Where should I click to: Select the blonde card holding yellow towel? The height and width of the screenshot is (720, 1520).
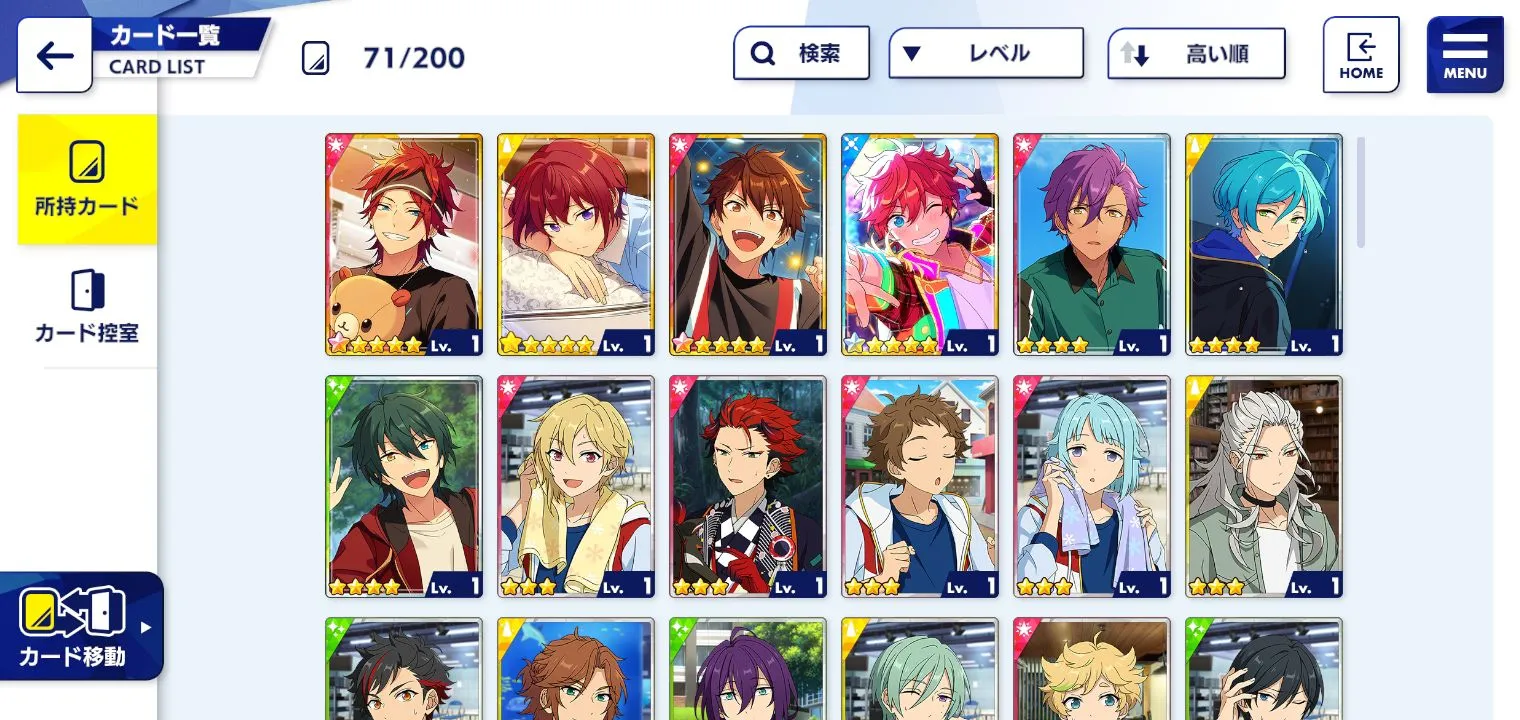click(x=576, y=487)
